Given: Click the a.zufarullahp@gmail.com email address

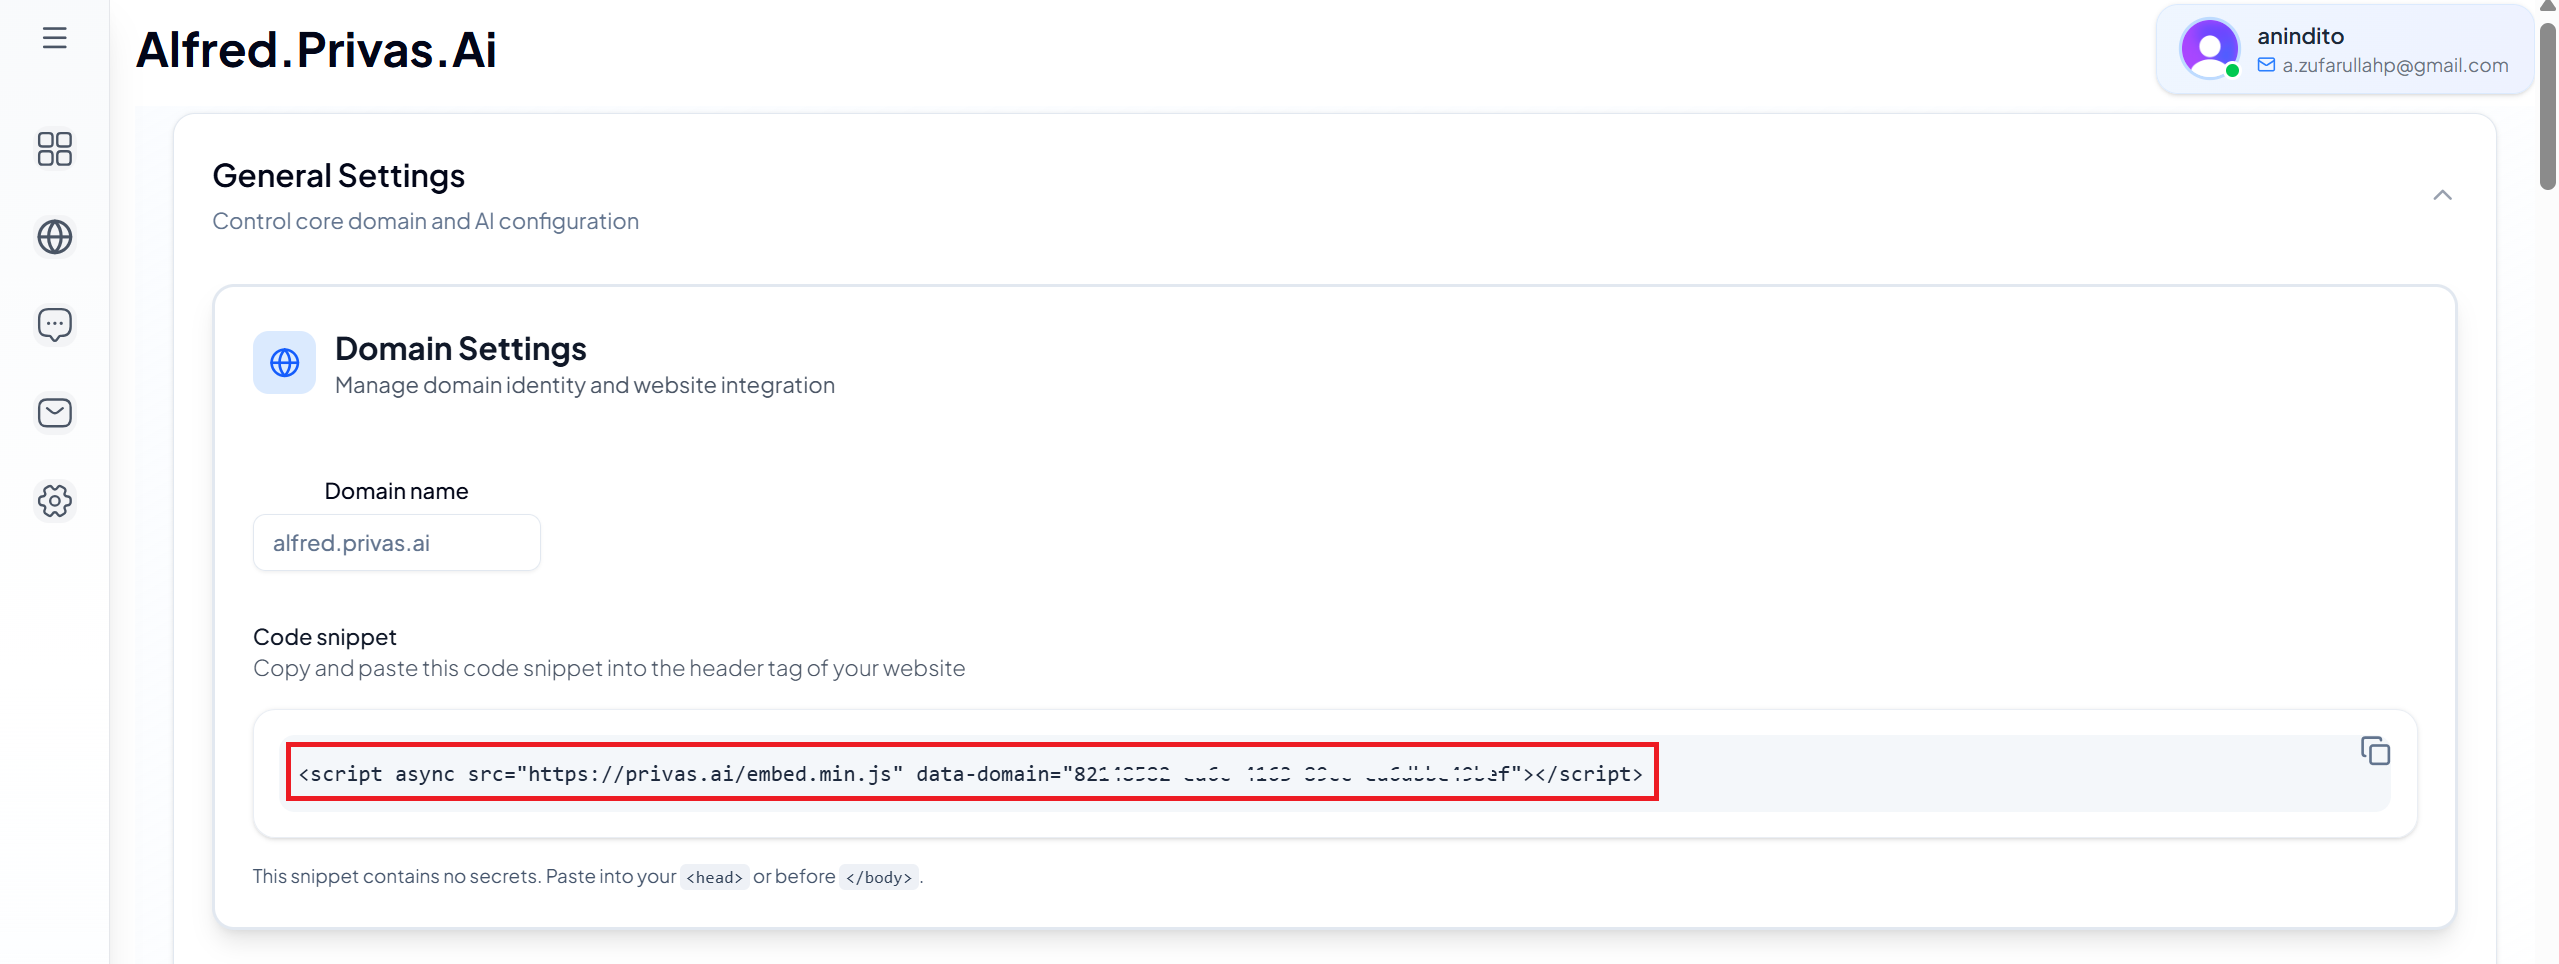Looking at the screenshot, I should (x=2395, y=65).
